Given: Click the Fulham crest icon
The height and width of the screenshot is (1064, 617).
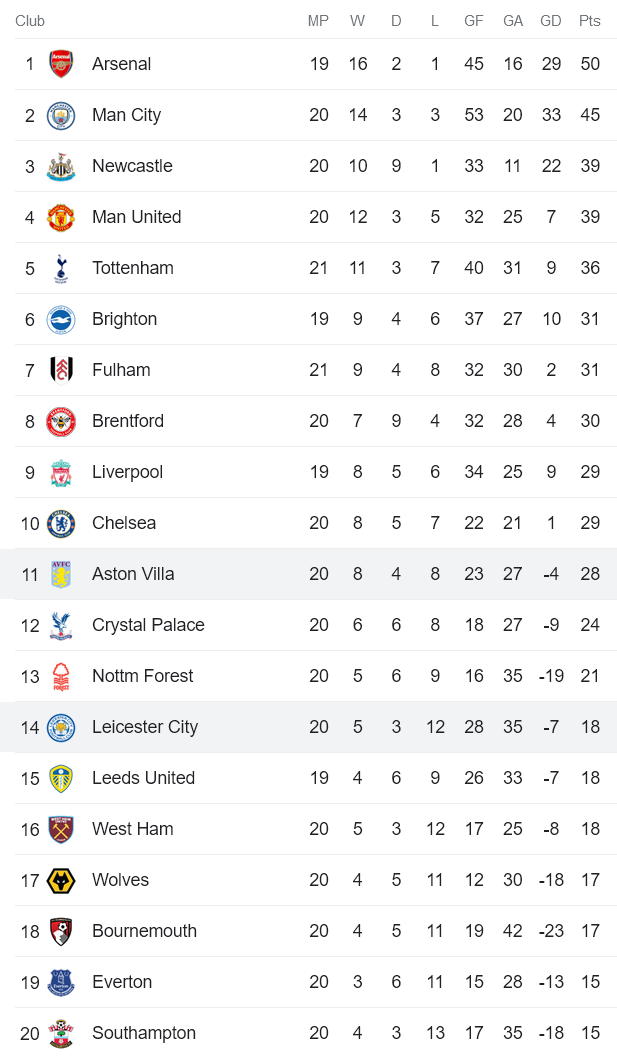Looking at the screenshot, I should 61,370.
